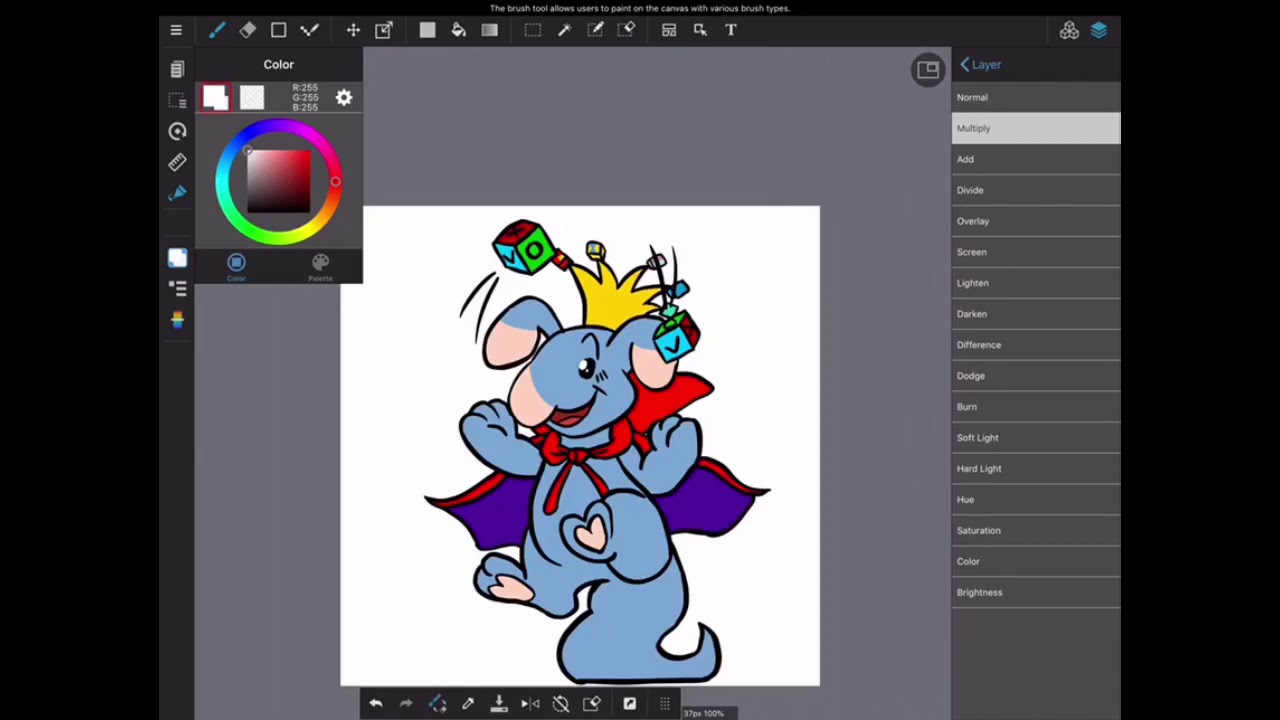Switch to the Palette tab
1280x720 pixels.
[x=320, y=267]
